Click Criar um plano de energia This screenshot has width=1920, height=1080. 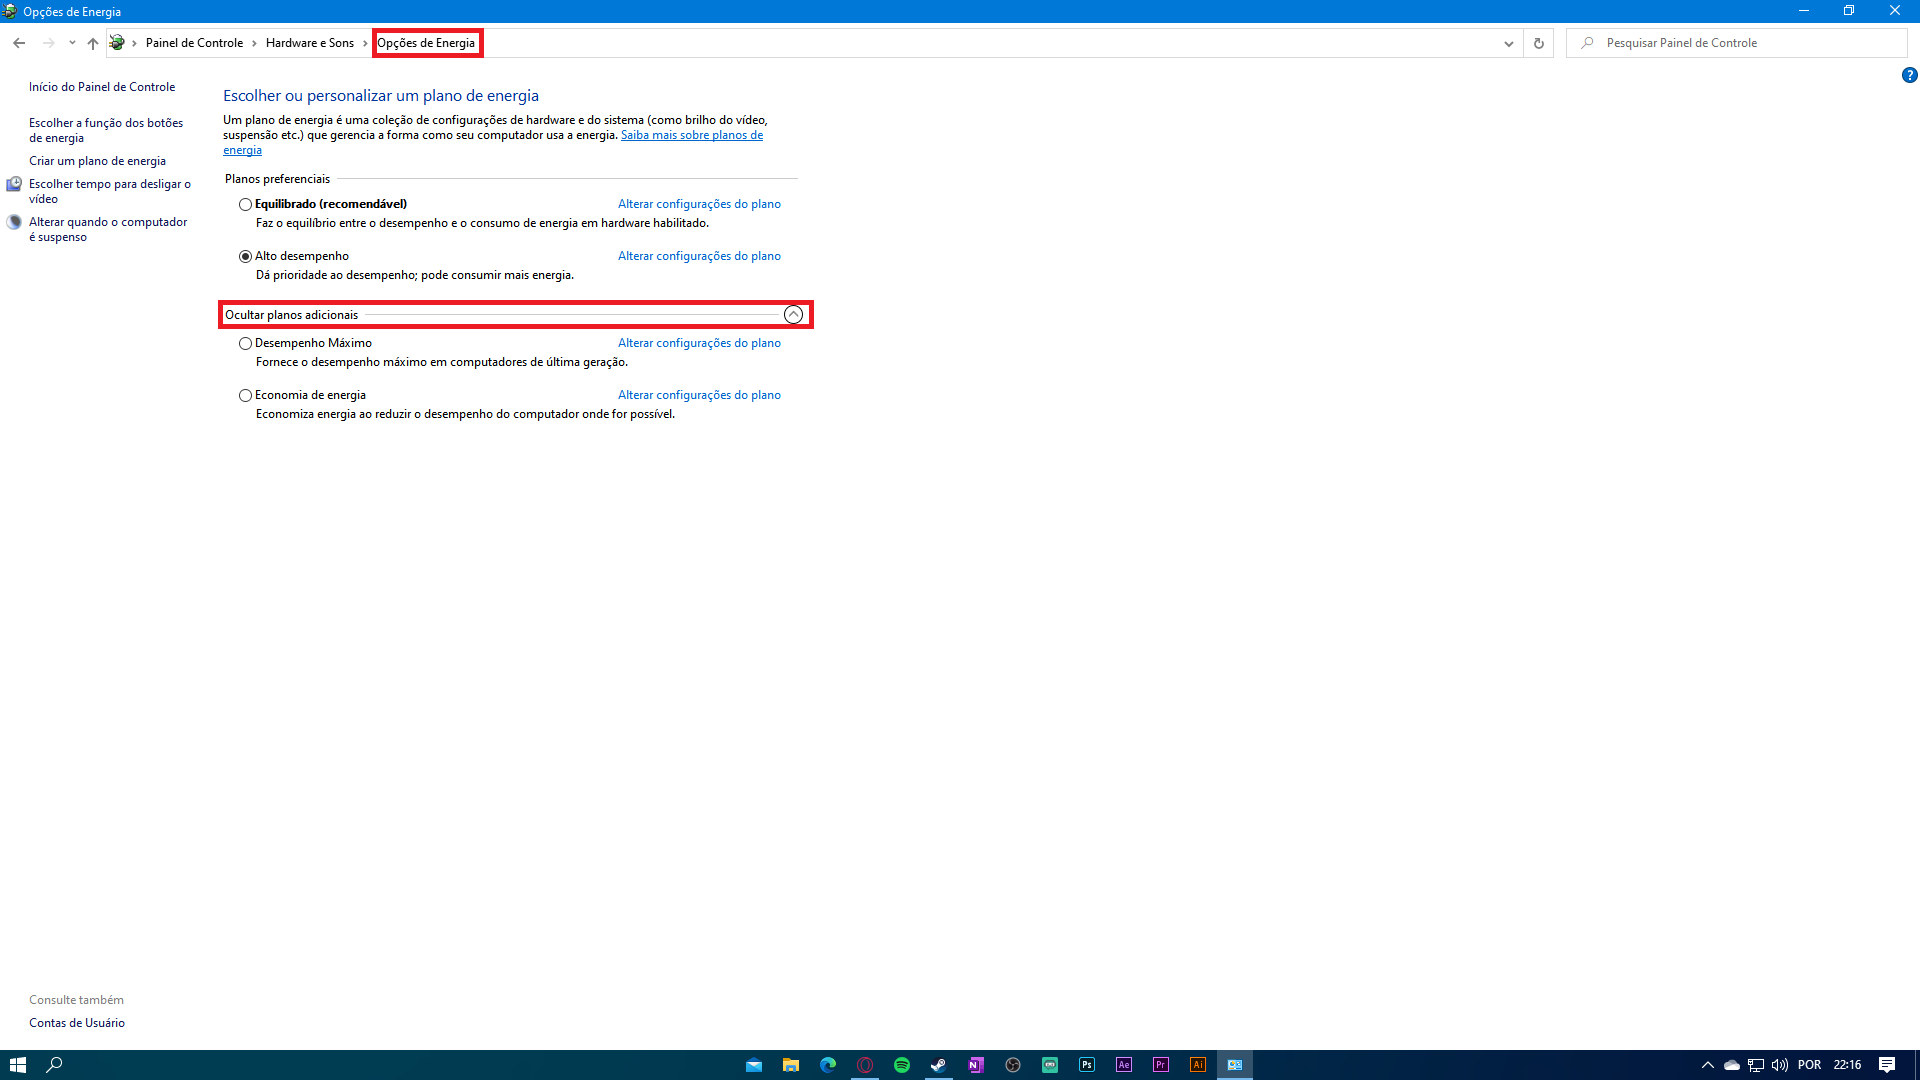[x=97, y=161]
